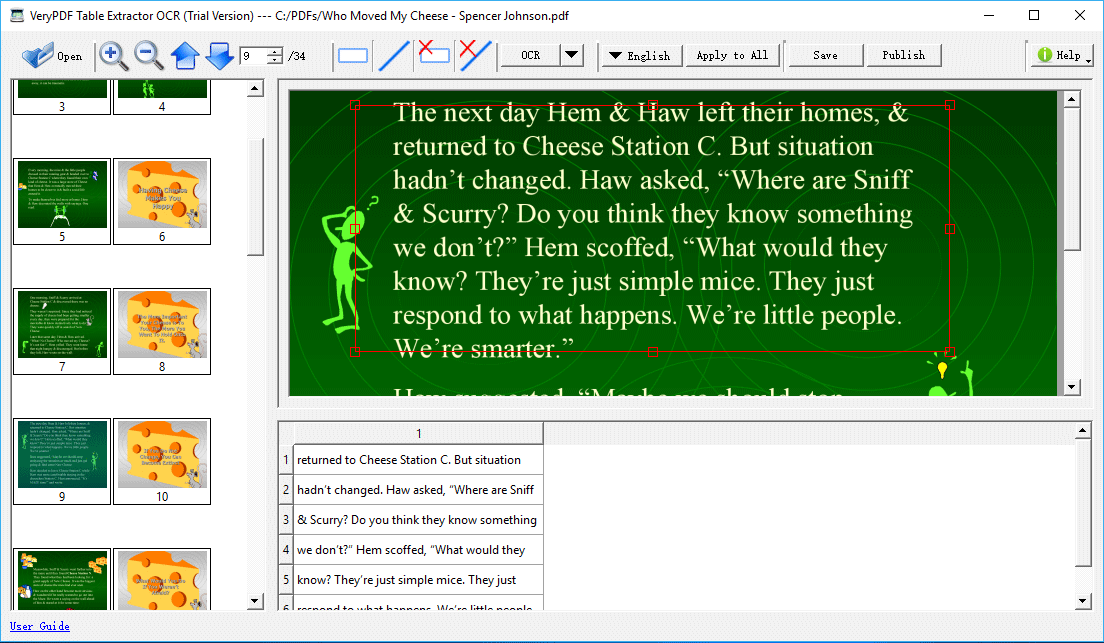Click Apply to All button

732,55
